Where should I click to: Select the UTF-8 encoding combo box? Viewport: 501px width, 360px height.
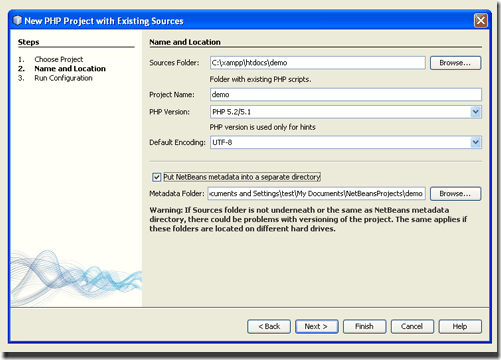click(x=346, y=142)
